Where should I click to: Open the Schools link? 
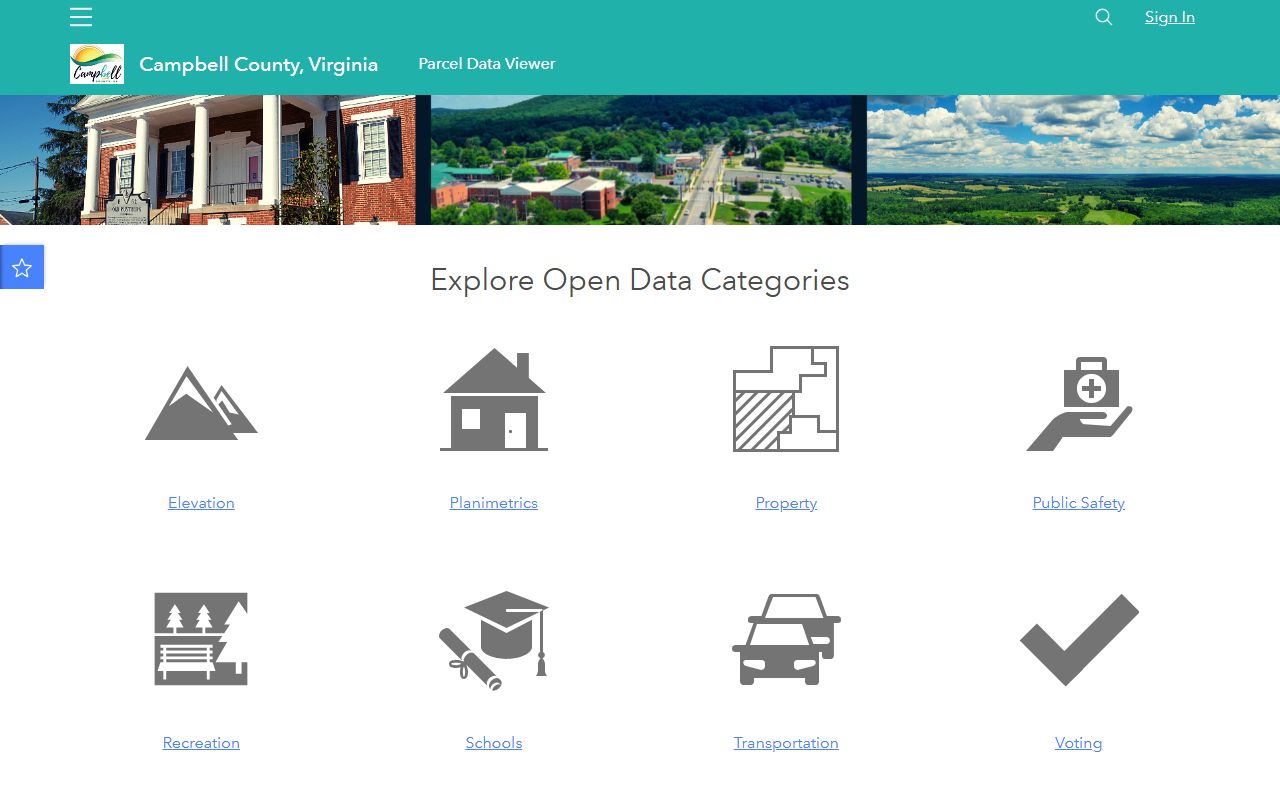click(x=494, y=743)
